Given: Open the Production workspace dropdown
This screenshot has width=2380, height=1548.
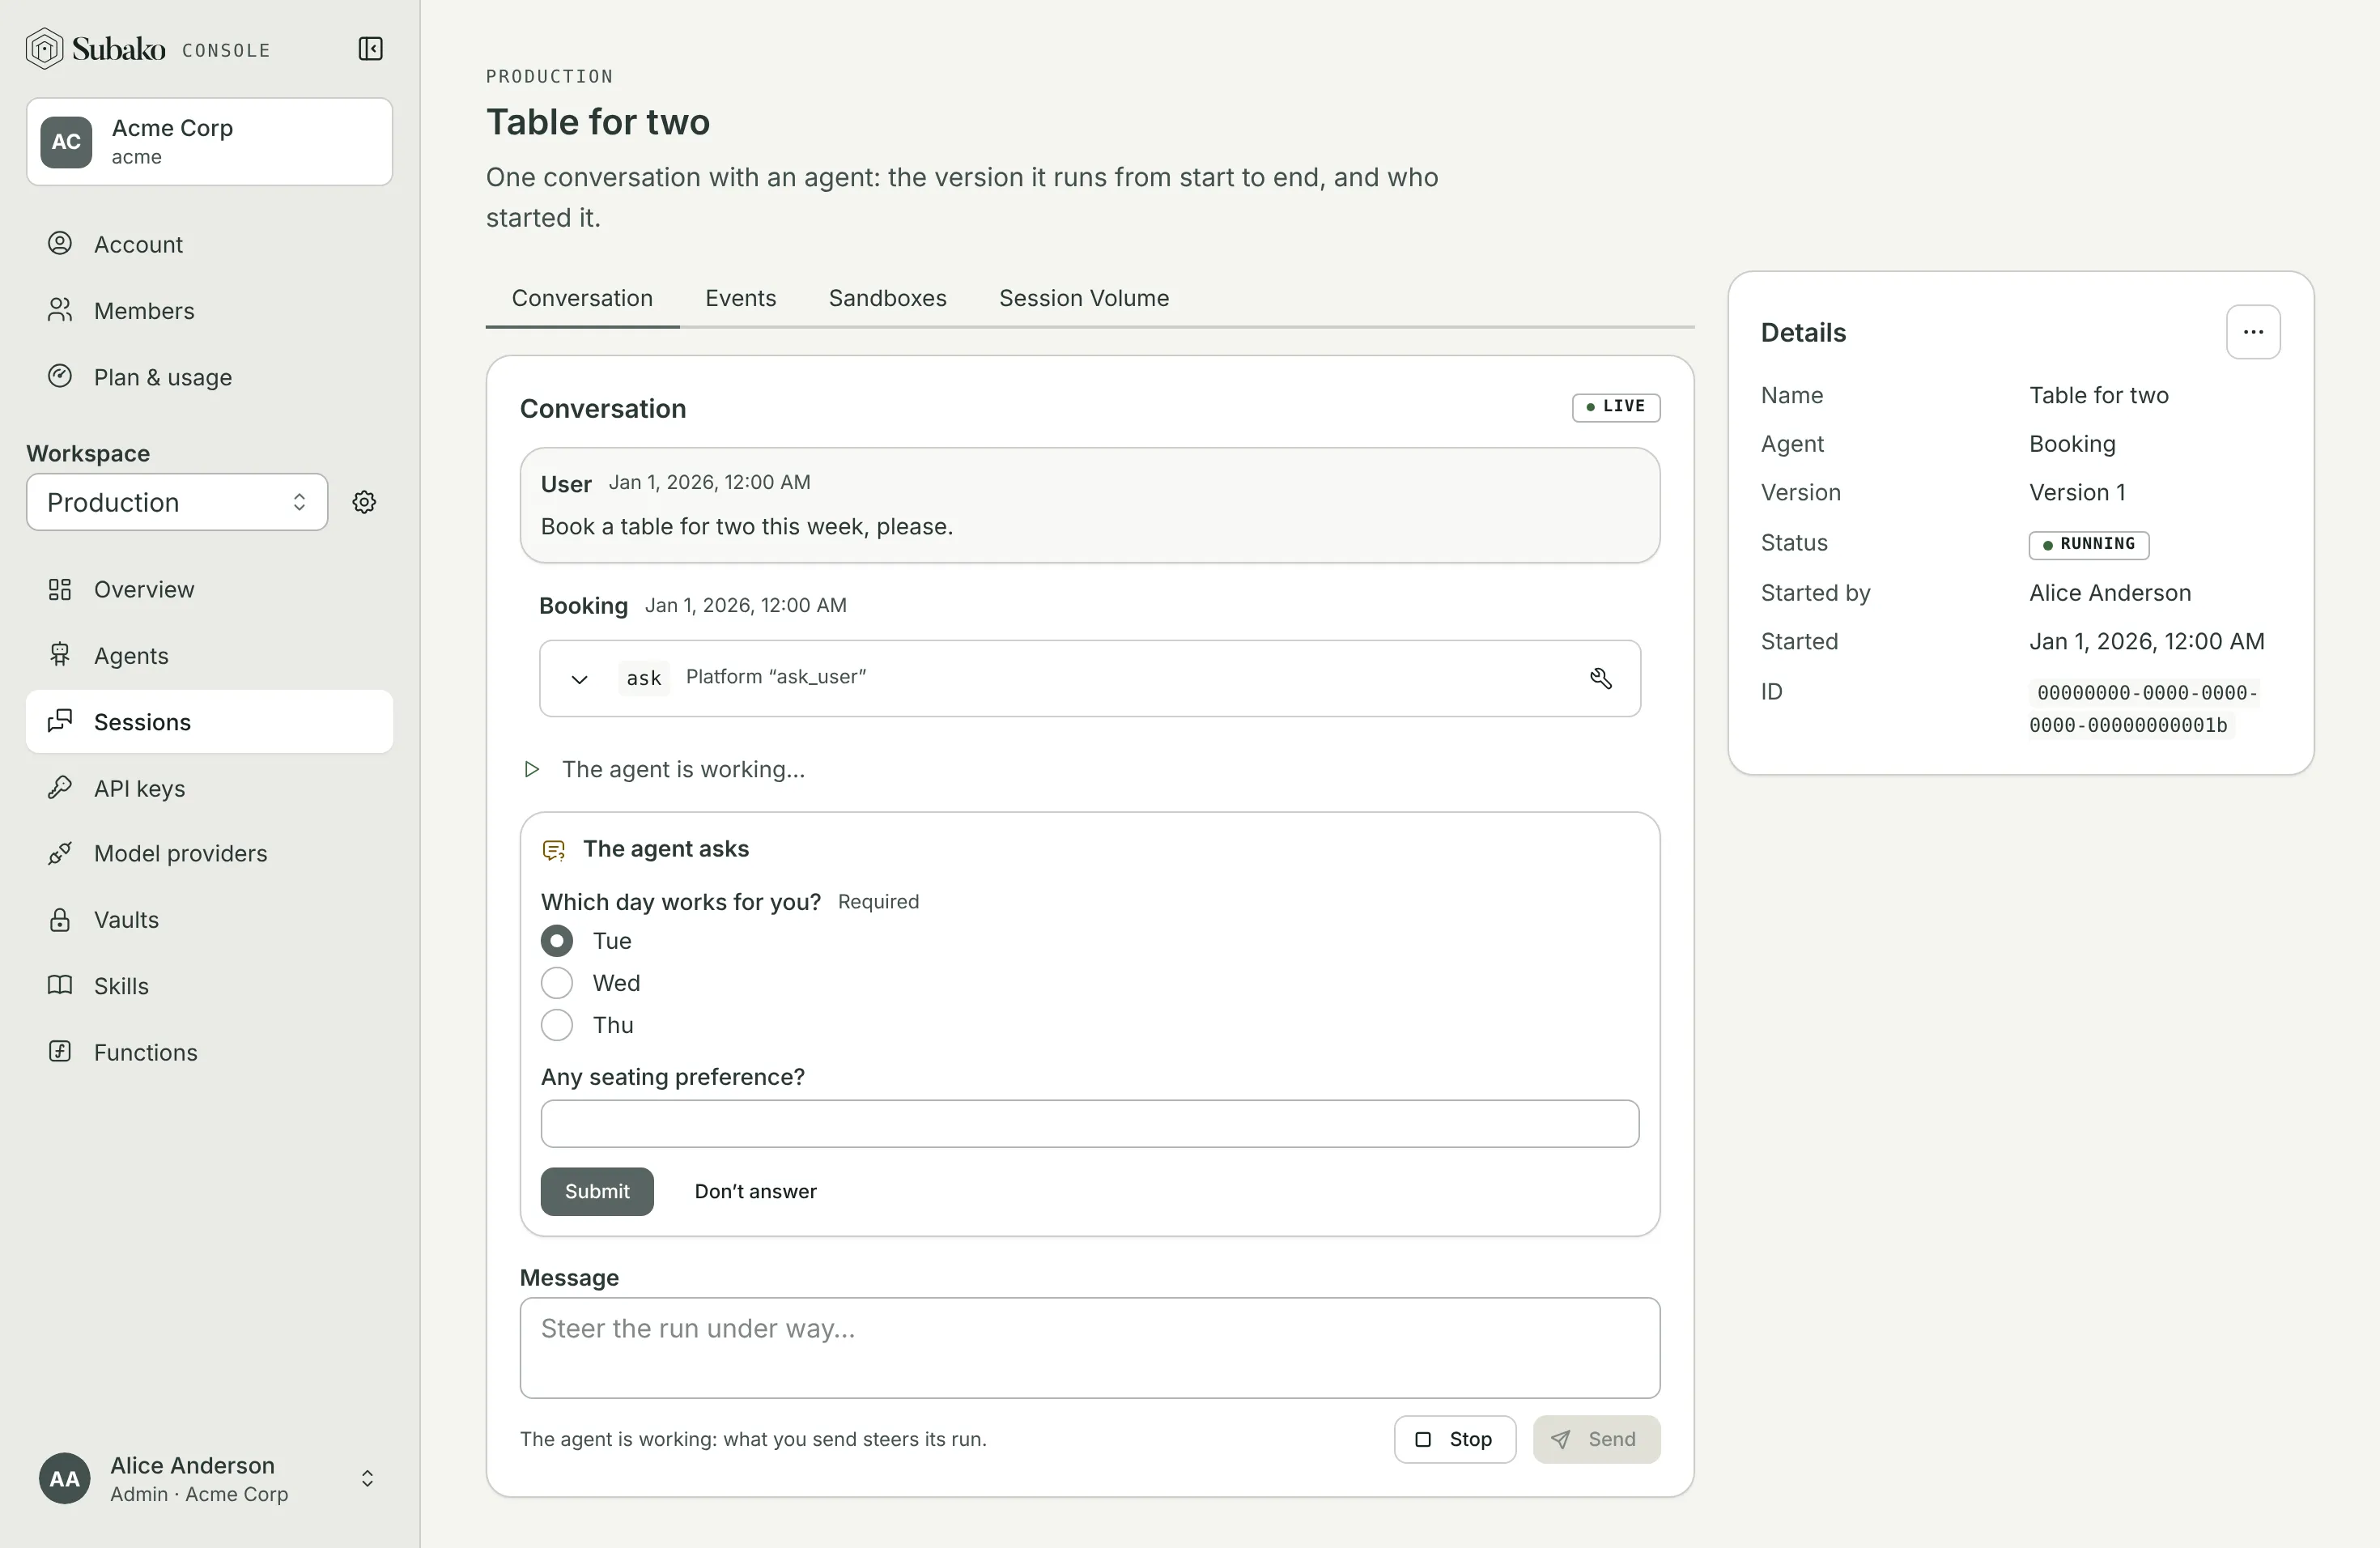Looking at the screenshot, I should coord(177,502).
